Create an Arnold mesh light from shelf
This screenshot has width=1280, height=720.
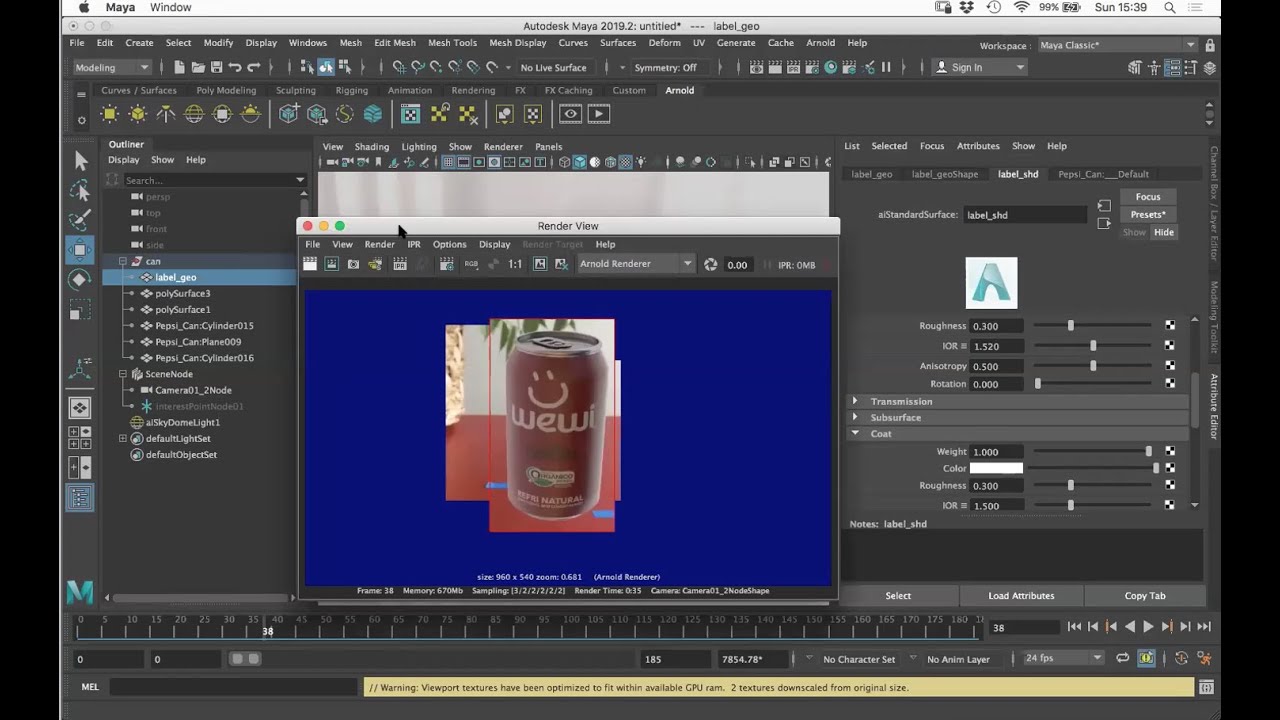[x=138, y=114]
